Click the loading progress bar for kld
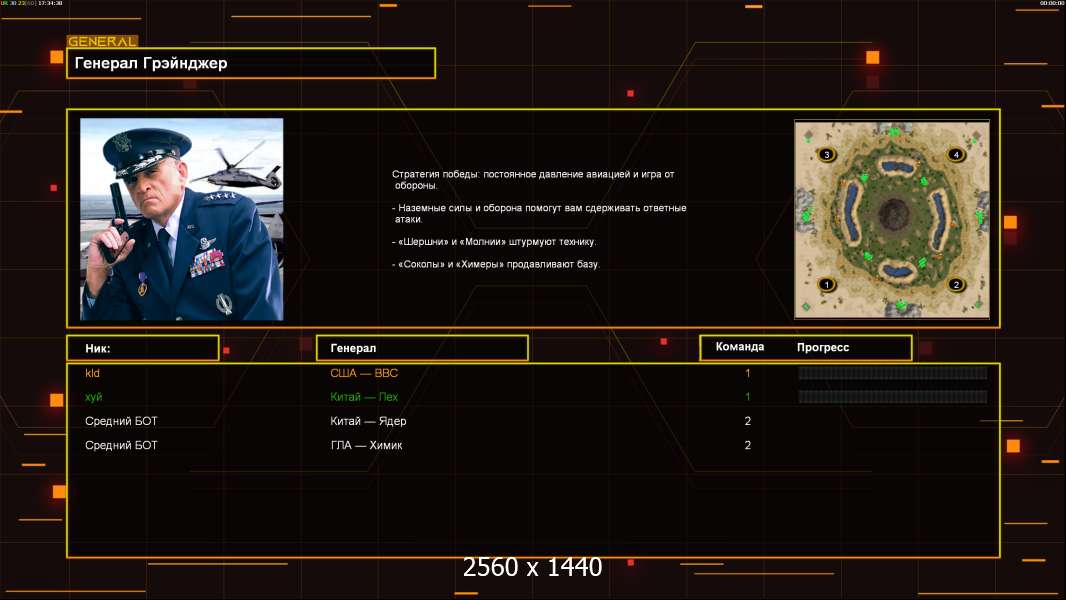The height and width of the screenshot is (600, 1066). 892,373
